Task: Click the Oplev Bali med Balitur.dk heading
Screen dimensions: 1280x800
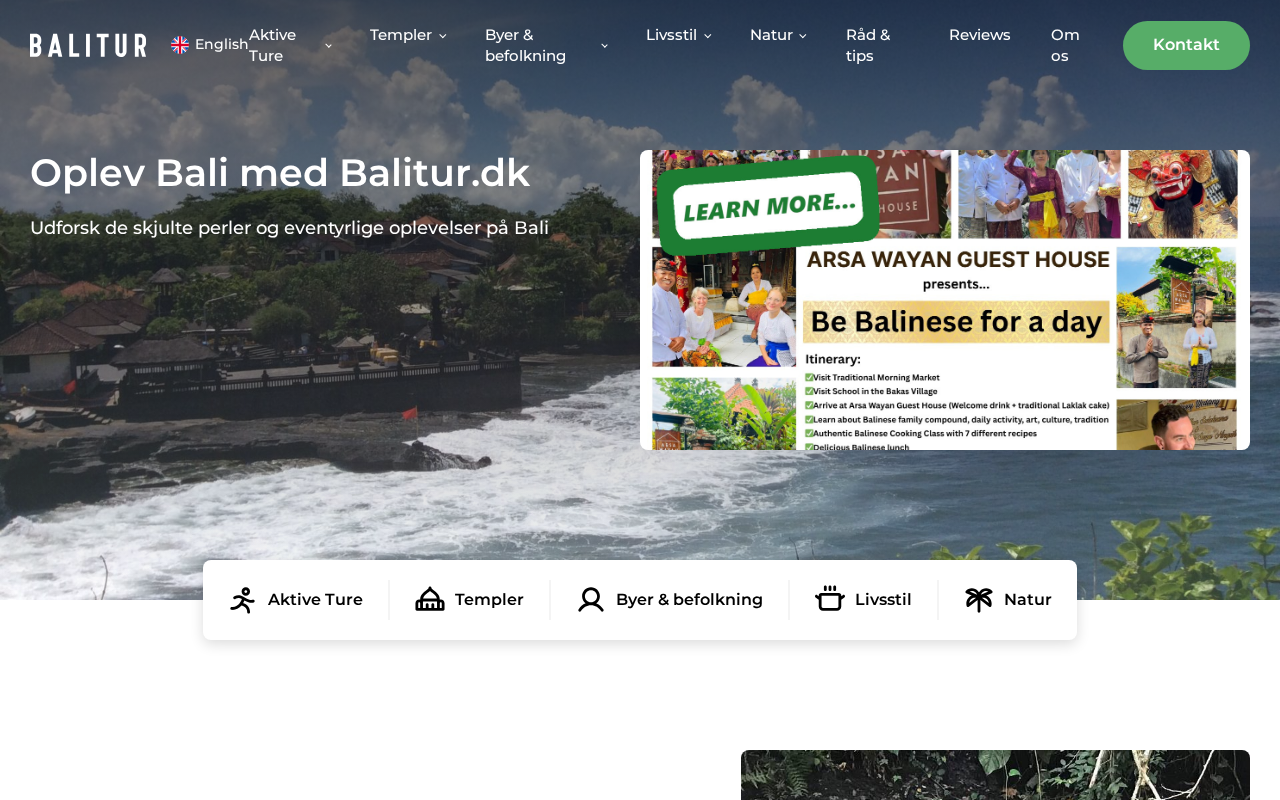Action: (x=280, y=173)
